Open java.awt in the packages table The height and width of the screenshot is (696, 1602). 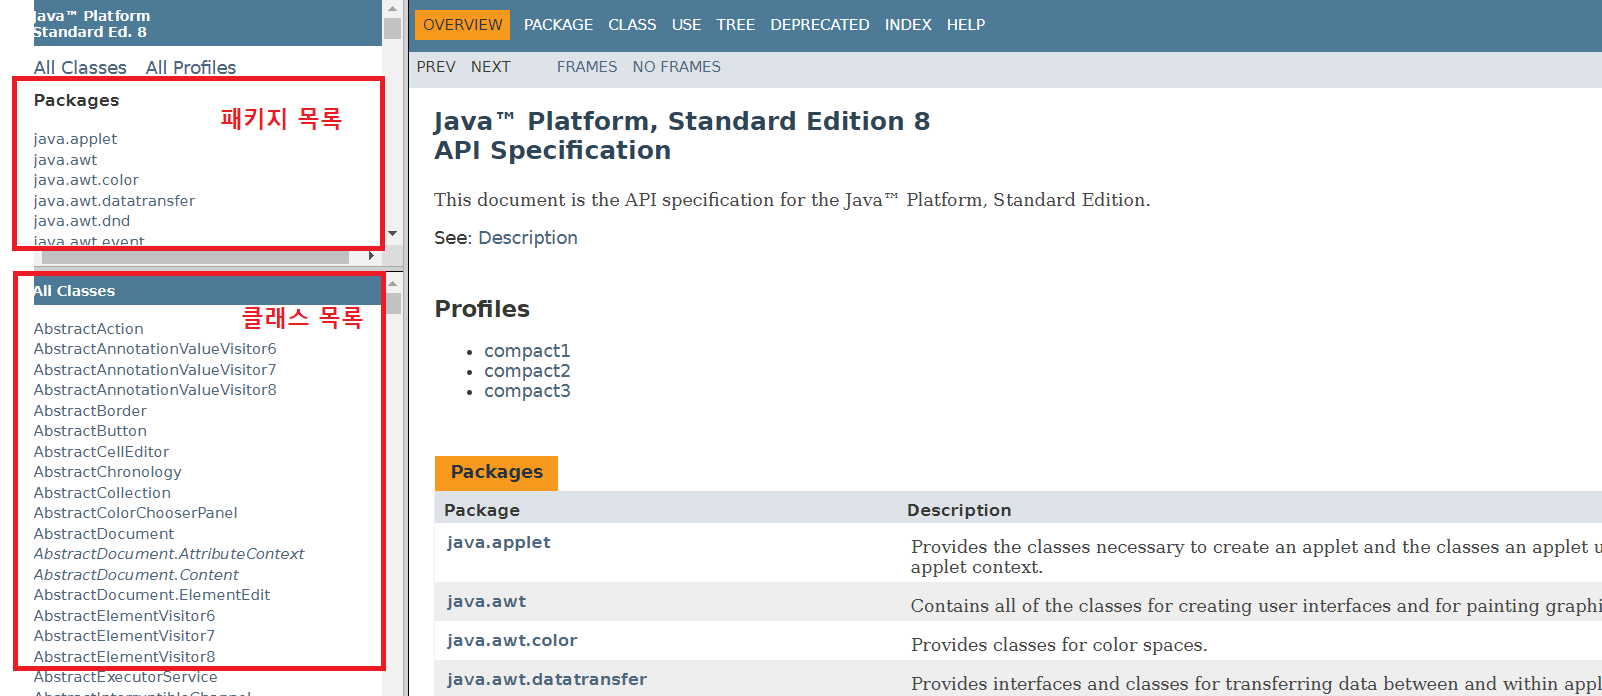pyautogui.click(x=486, y=601)
